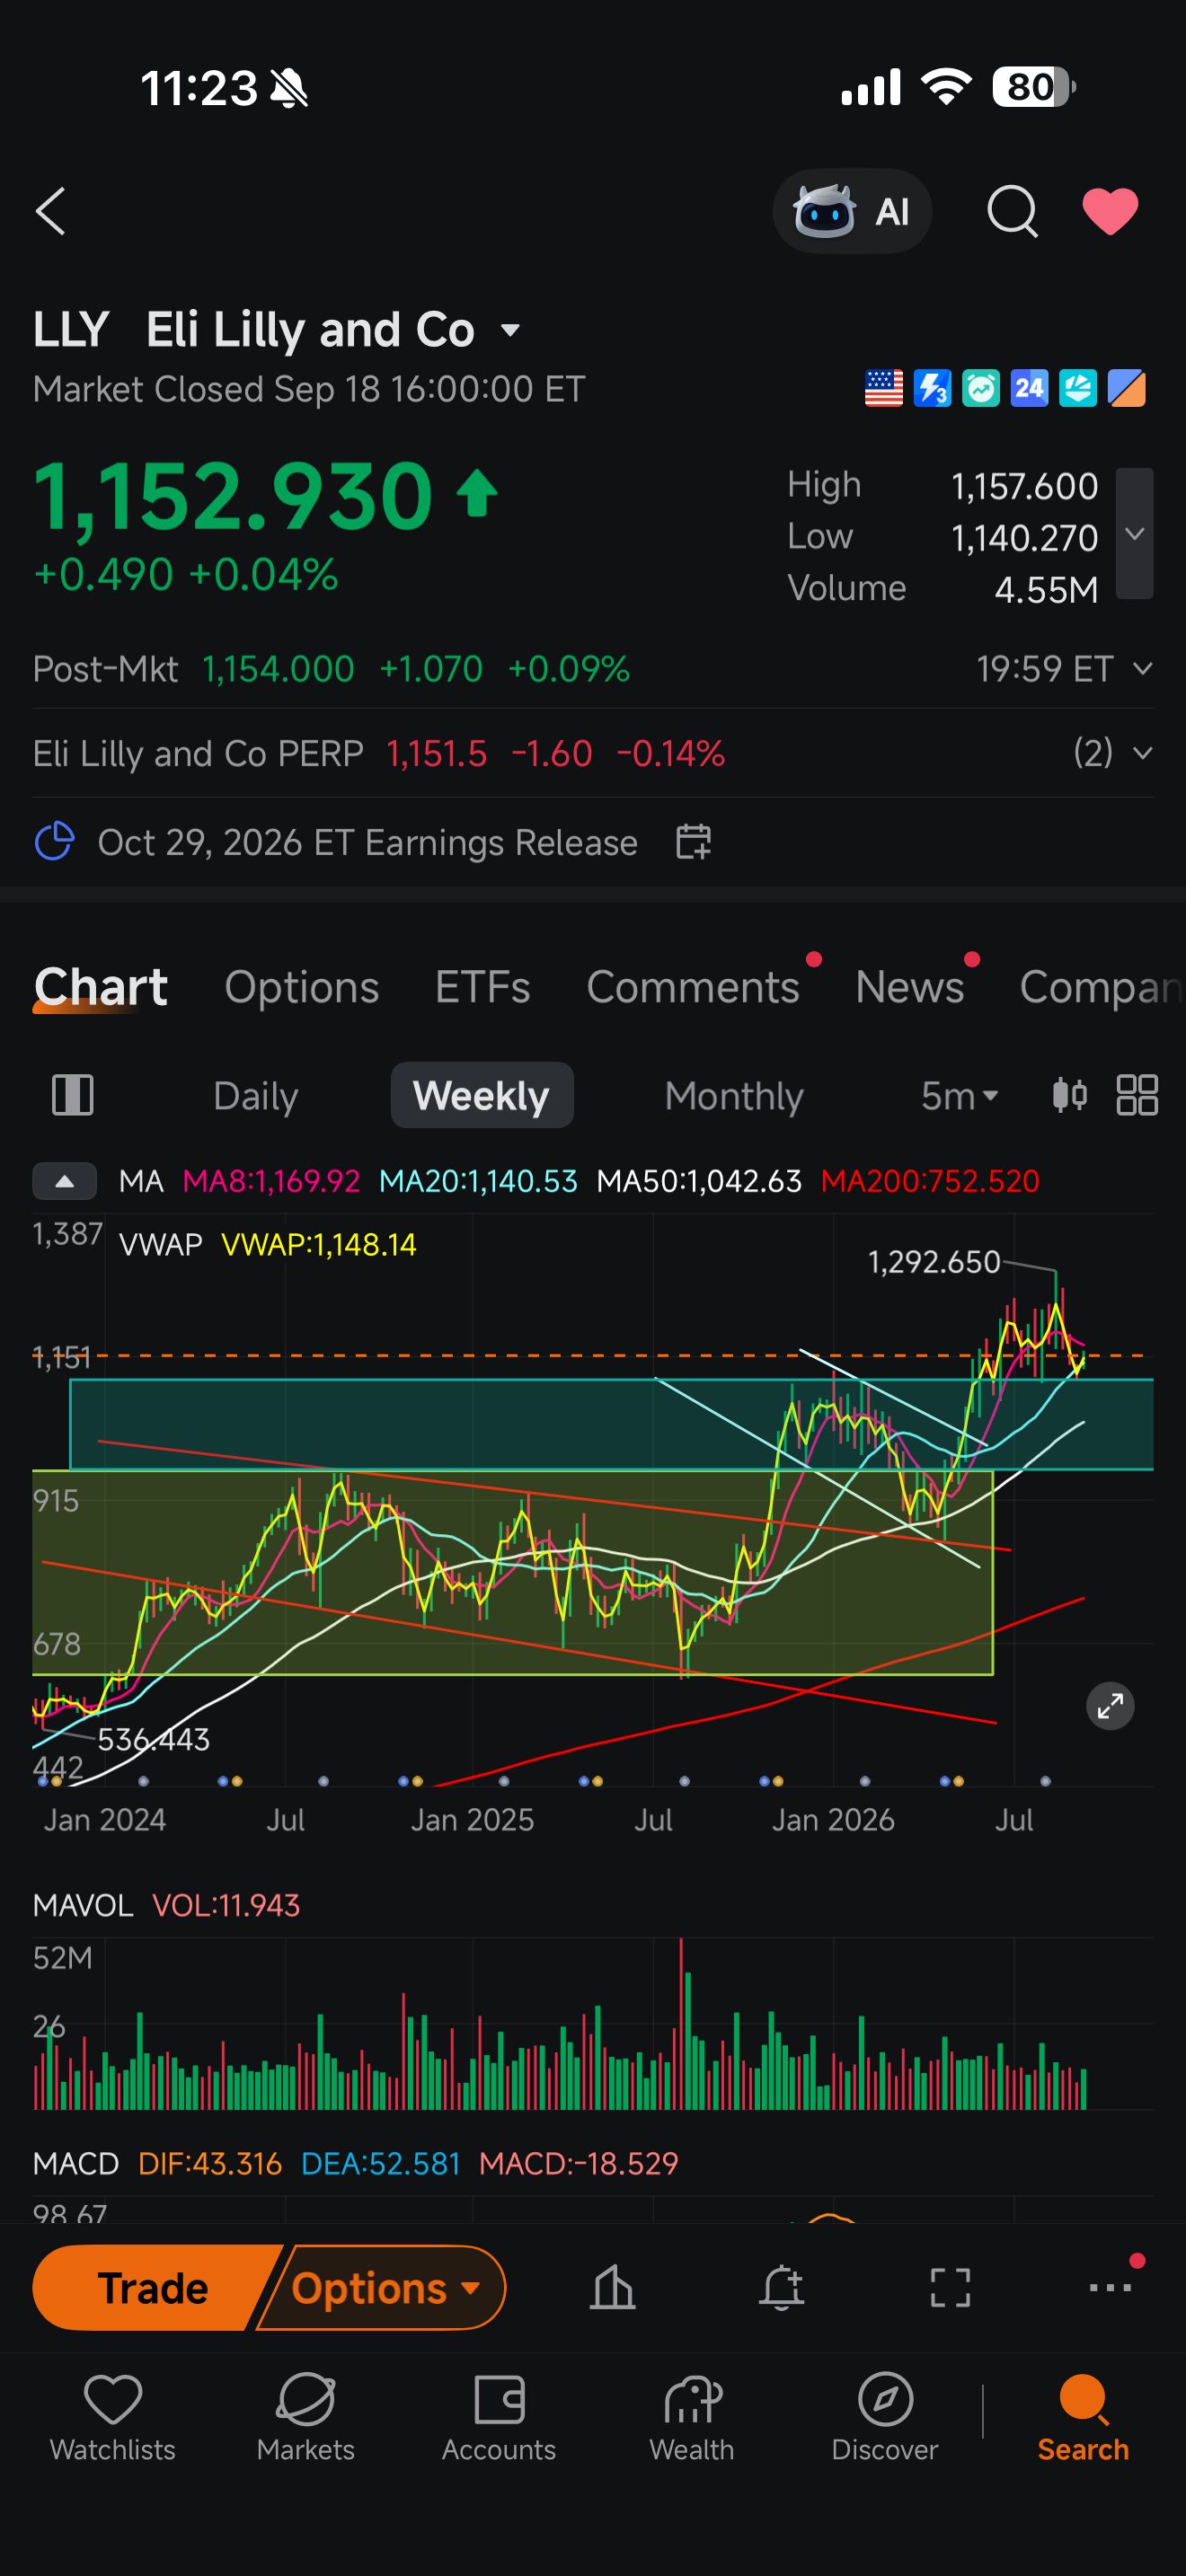This screenshot has width=1186, height=2576.
Task: Open the three-dot more menu
Action: pyautogui.click(x=1110, y=2287)
